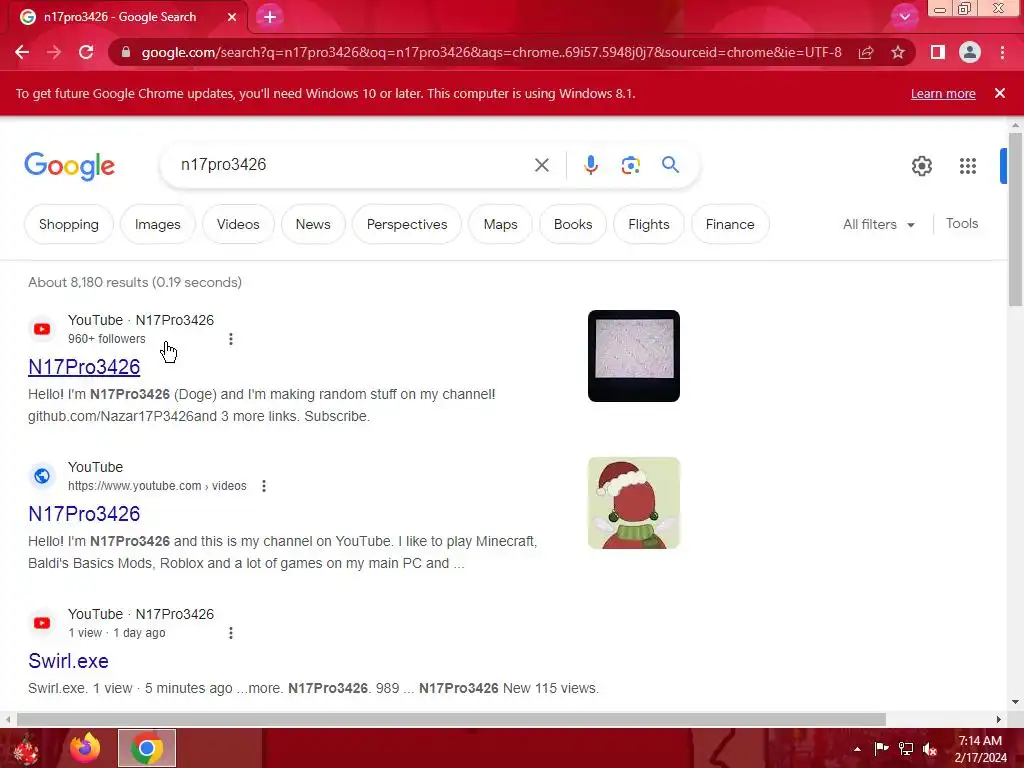Open Firefox from the taskbar
Viewport: 1024px width, 768px height.
[x=85, y=748]
